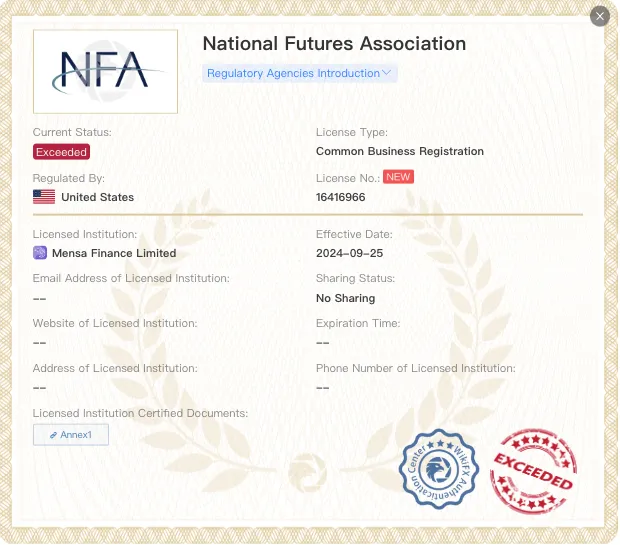The width and height of the screenshot is (620, 545).
Task: Click the Effective Date label
Action: [x=354, y=234]
